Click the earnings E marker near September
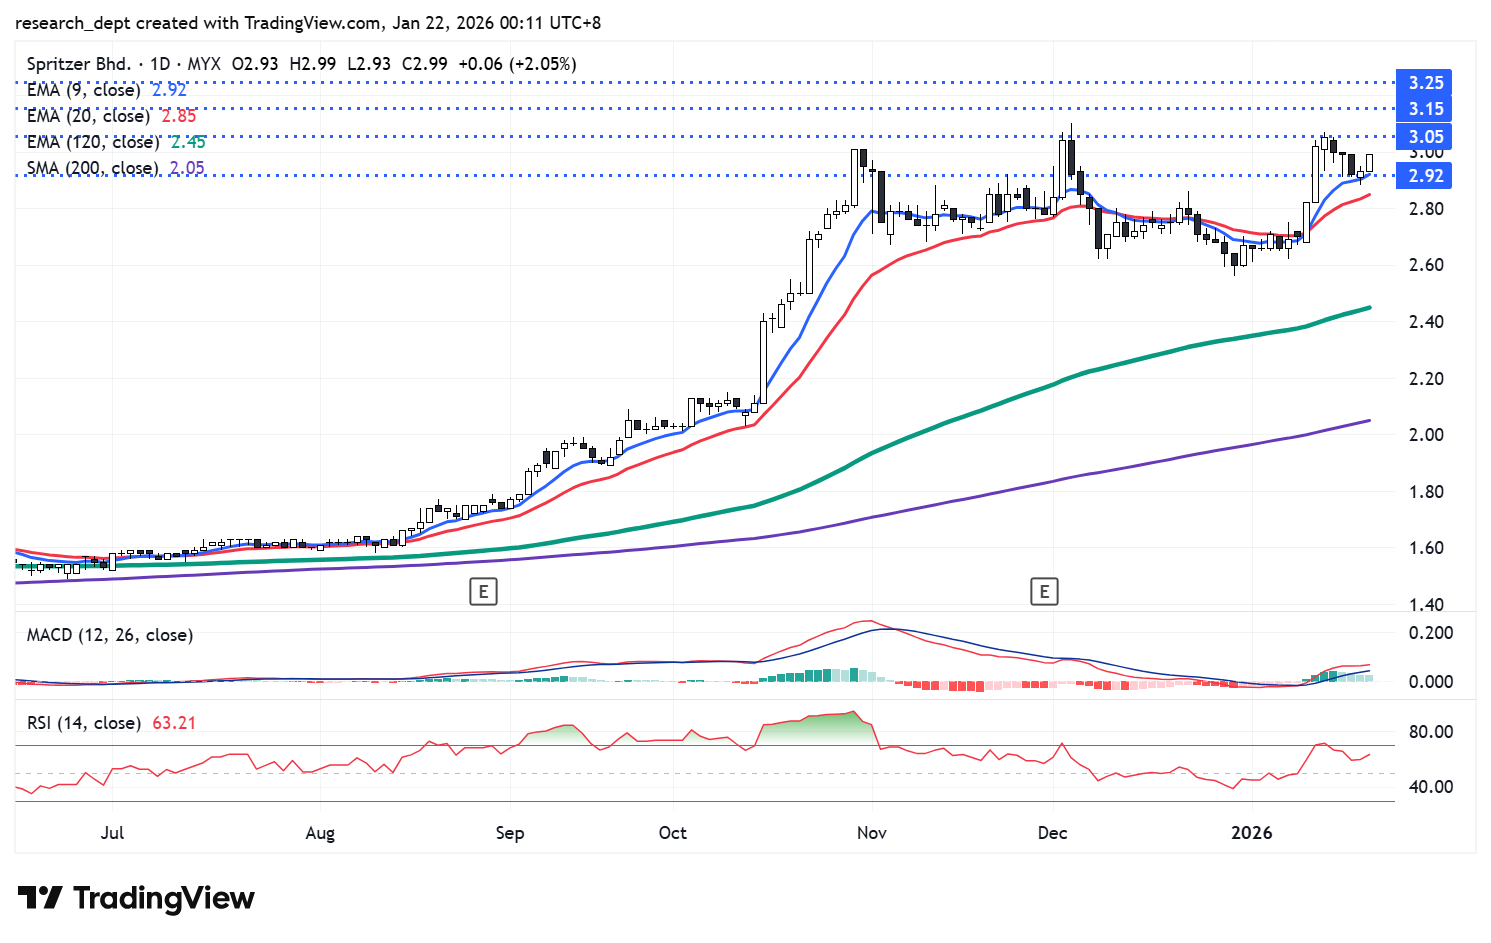Viewport: 1491px width, 943px height. tap(483, 592)
